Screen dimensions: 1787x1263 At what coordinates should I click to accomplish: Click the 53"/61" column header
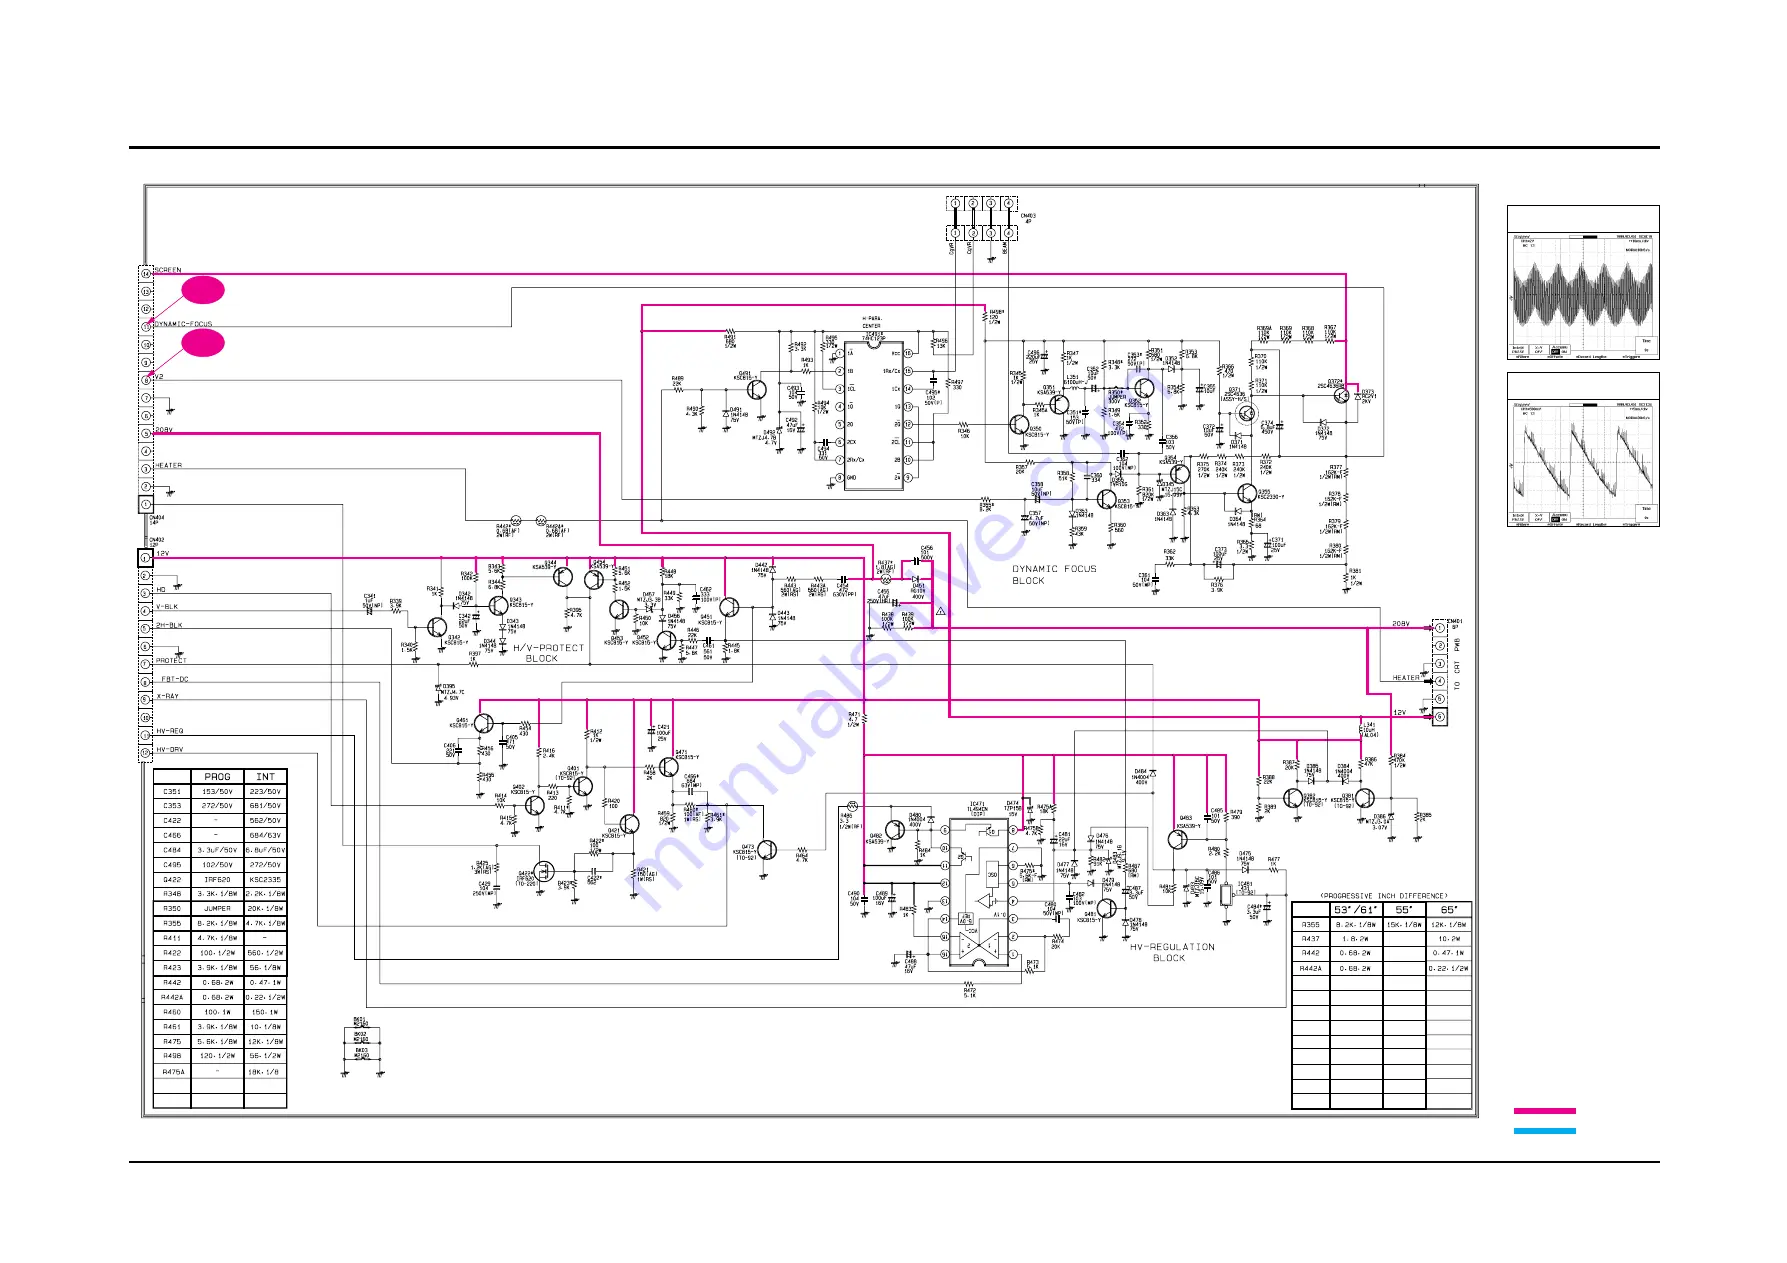(1356, 910)
